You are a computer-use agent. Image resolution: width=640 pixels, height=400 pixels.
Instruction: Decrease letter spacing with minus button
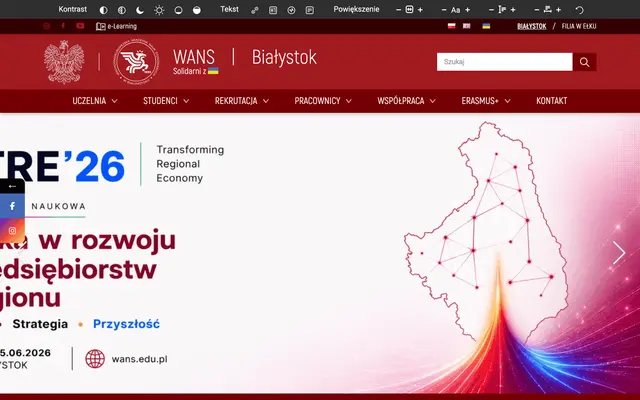tap(537, 10)
